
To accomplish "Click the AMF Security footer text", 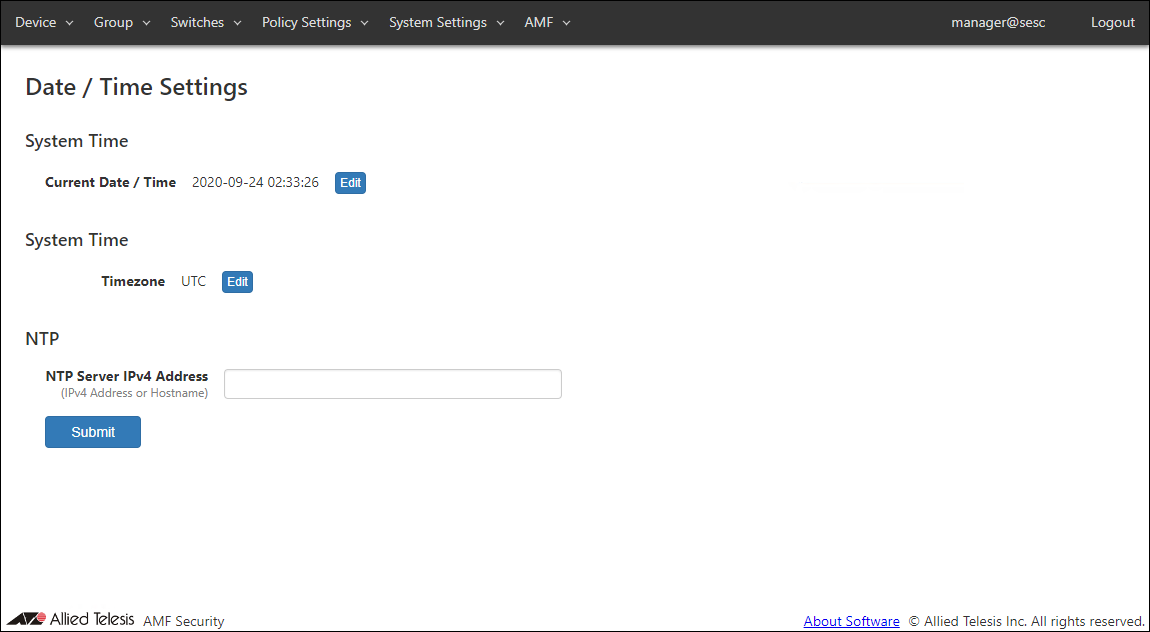I will tap(184, 621).
